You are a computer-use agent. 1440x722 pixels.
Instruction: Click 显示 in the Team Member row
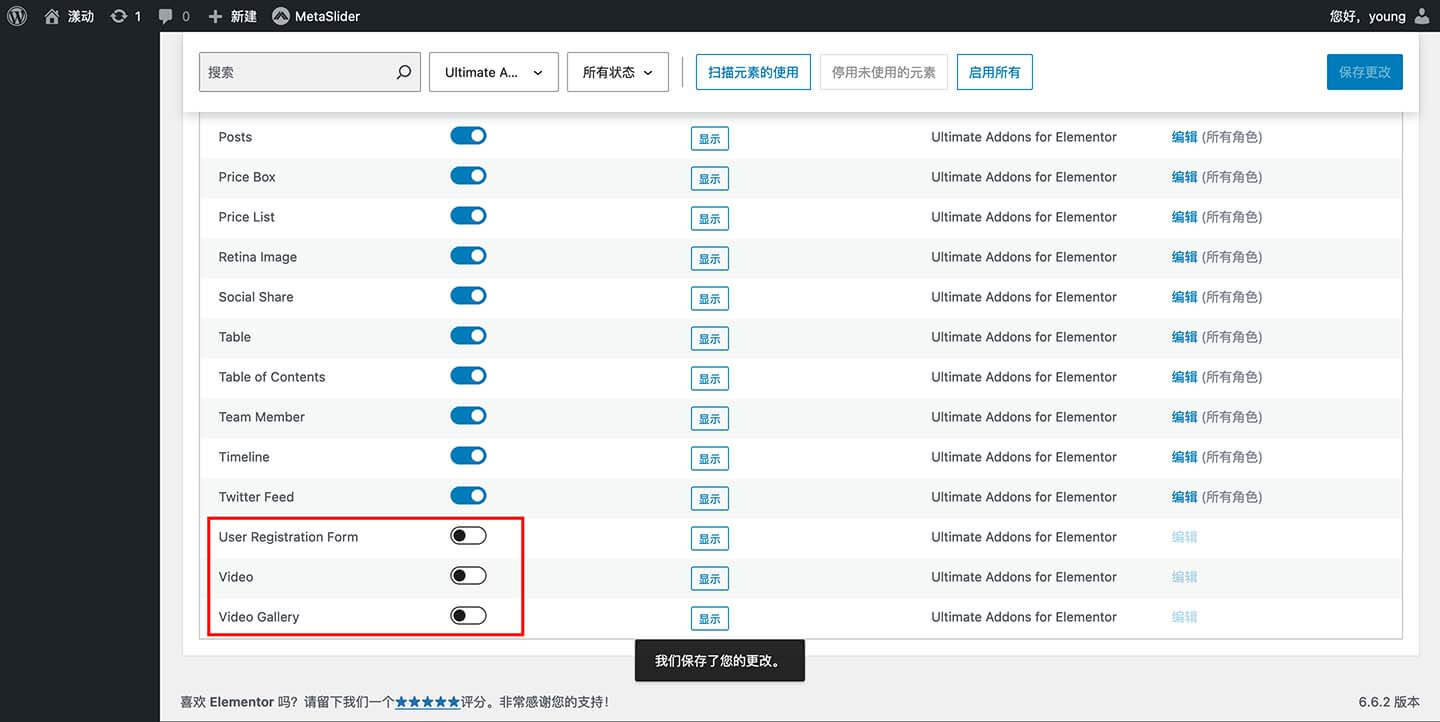710,419
